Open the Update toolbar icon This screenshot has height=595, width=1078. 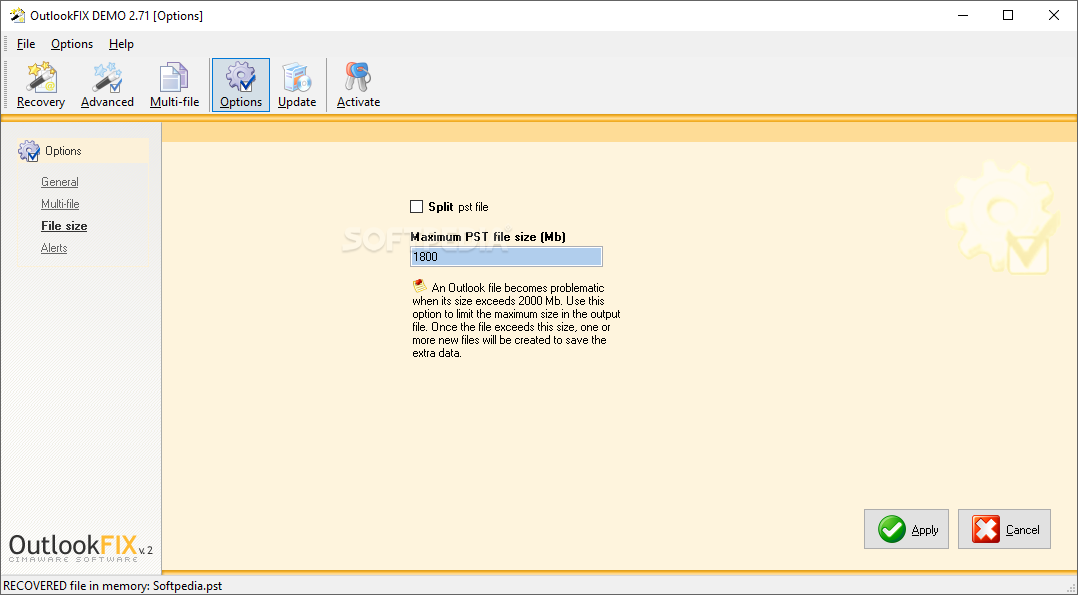[x=297, y=85]
